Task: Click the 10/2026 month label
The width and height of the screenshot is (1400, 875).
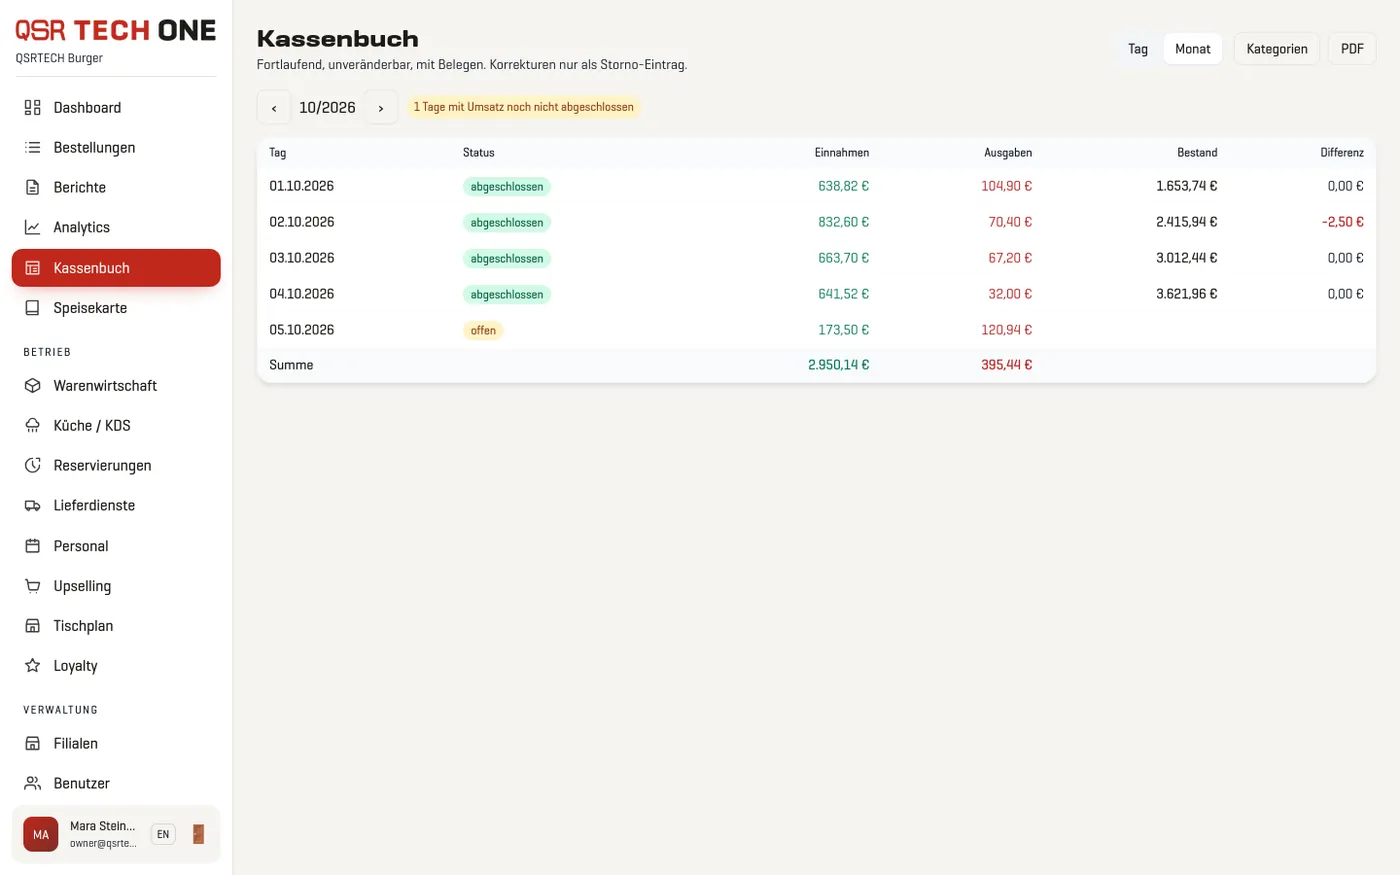Action: (327, 108)
